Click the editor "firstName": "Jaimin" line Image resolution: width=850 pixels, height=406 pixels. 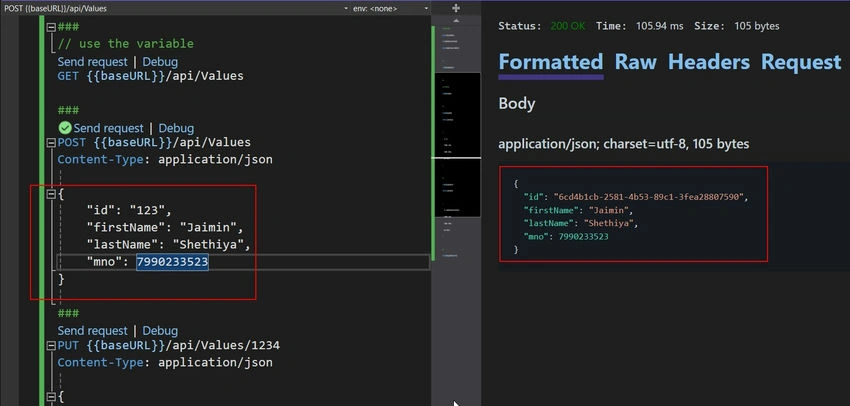165,228
